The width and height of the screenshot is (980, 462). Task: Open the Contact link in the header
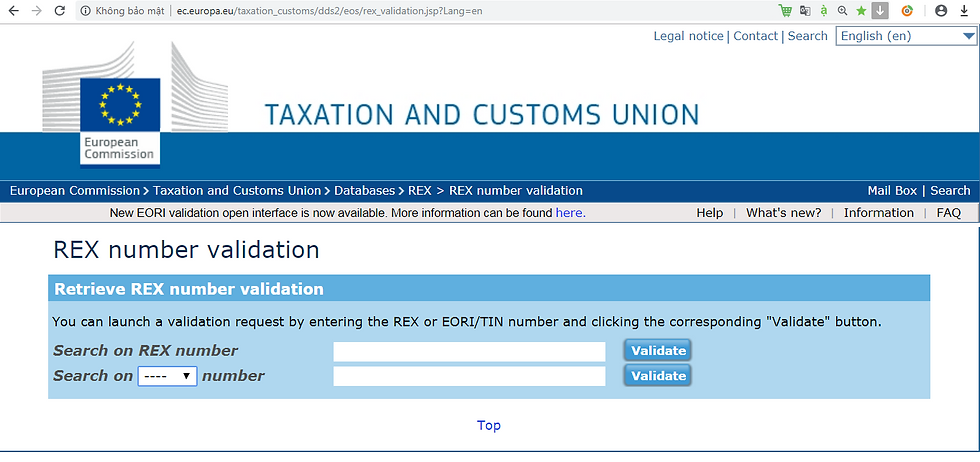point(756,36)
